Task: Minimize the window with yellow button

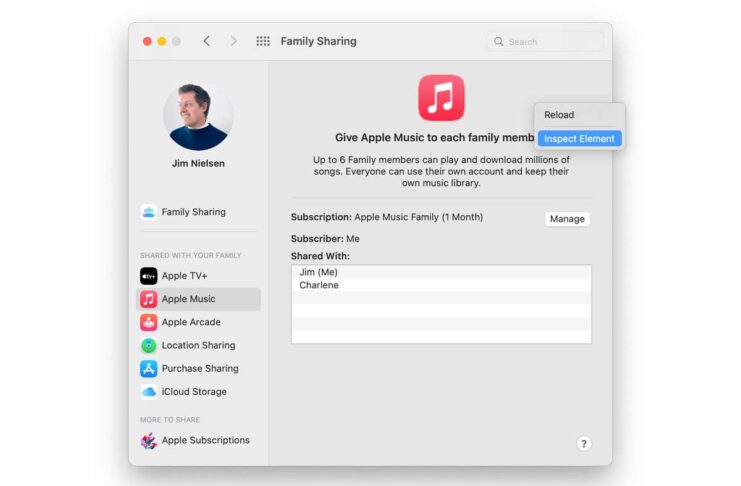Action: (x=162, y=42)
